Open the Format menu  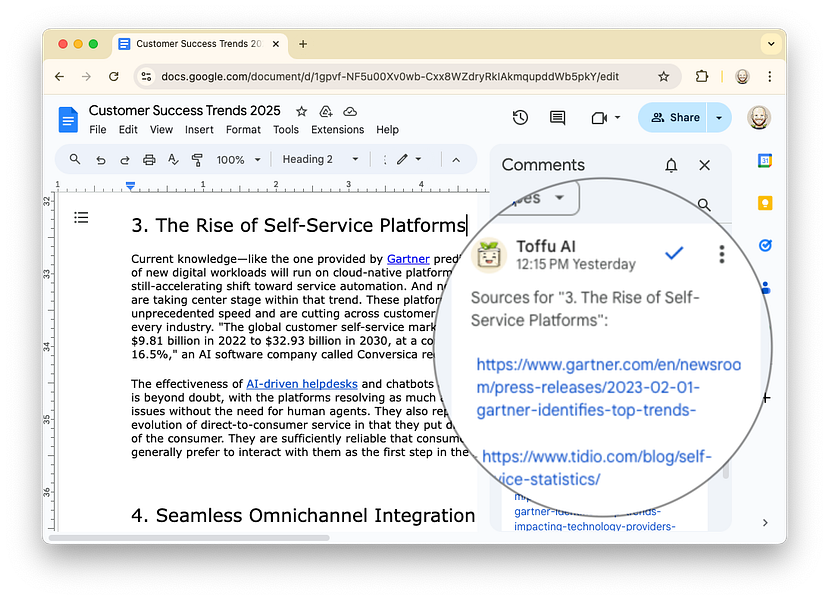click(x=243, y=130)
